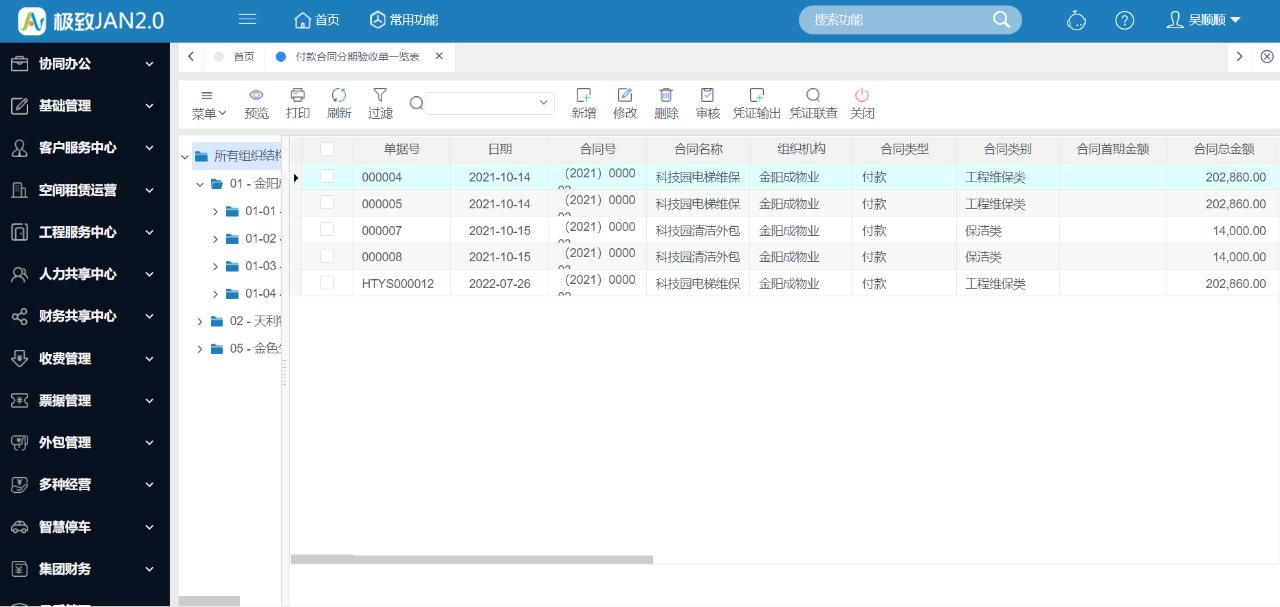Expand the 财务共享中心 sidebar menu

pos(84,316)
